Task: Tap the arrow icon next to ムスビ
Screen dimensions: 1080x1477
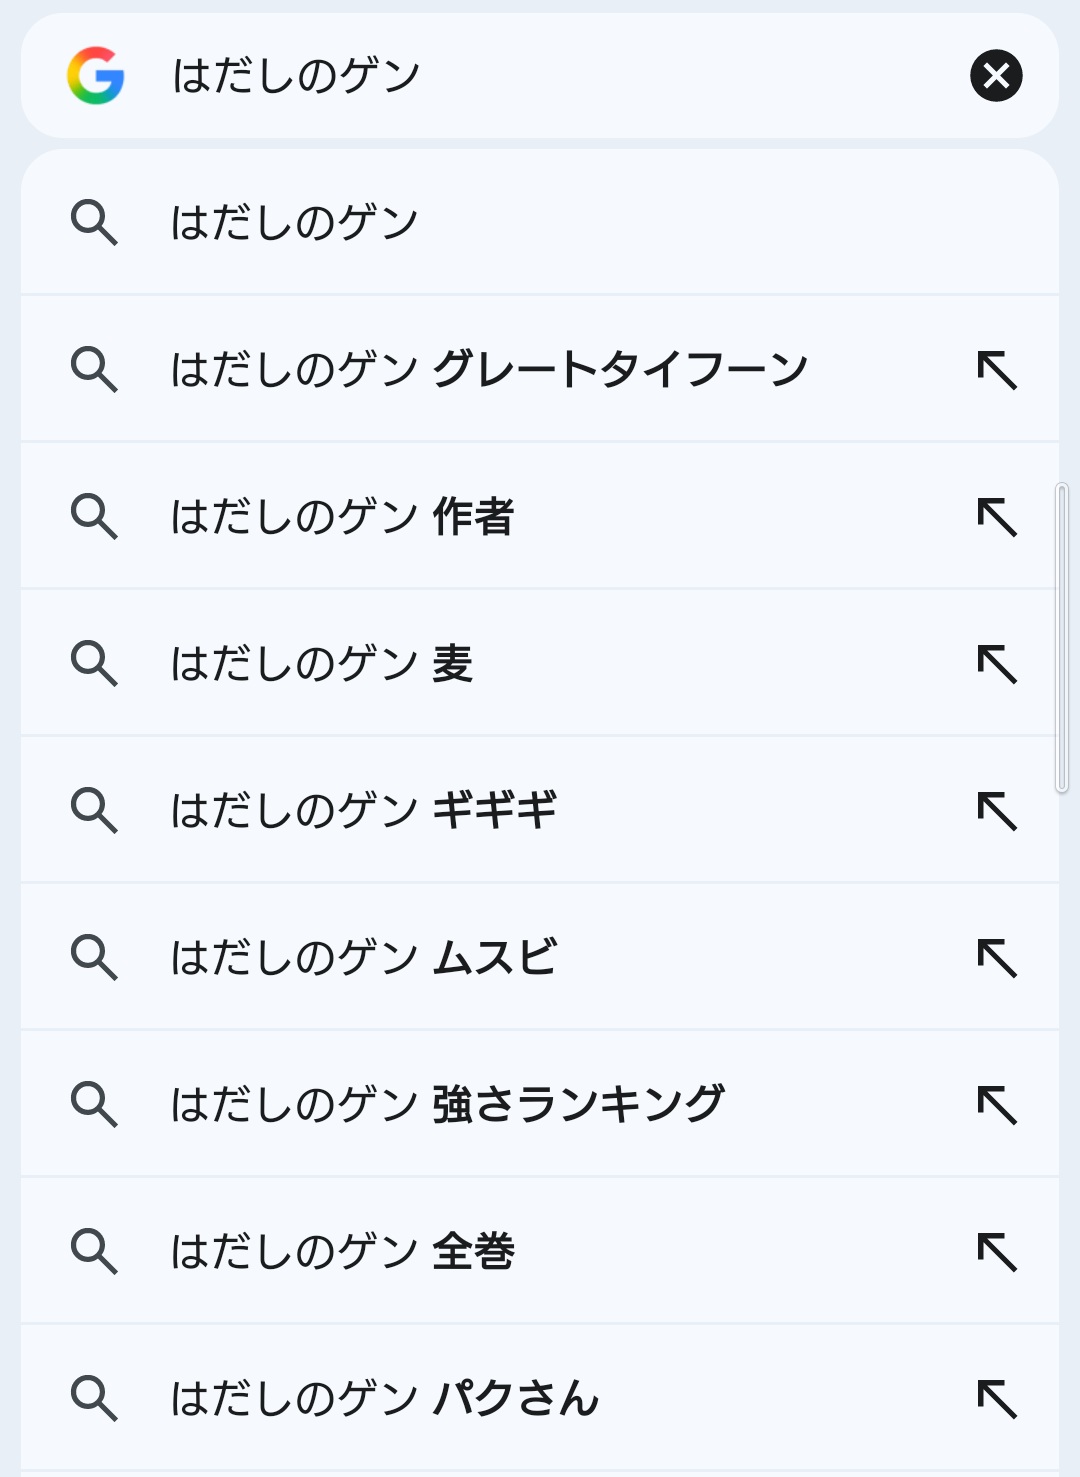Action: [997, 958]
